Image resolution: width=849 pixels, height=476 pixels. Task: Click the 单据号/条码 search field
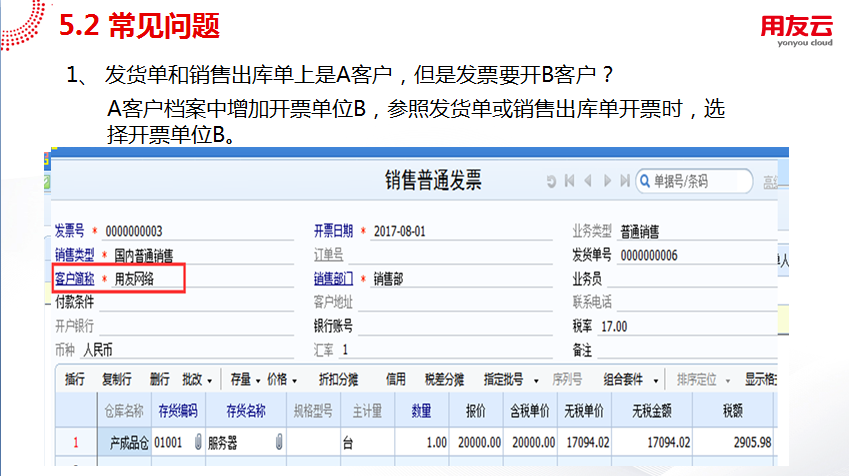pyautogui.click(x=700, y=181)
